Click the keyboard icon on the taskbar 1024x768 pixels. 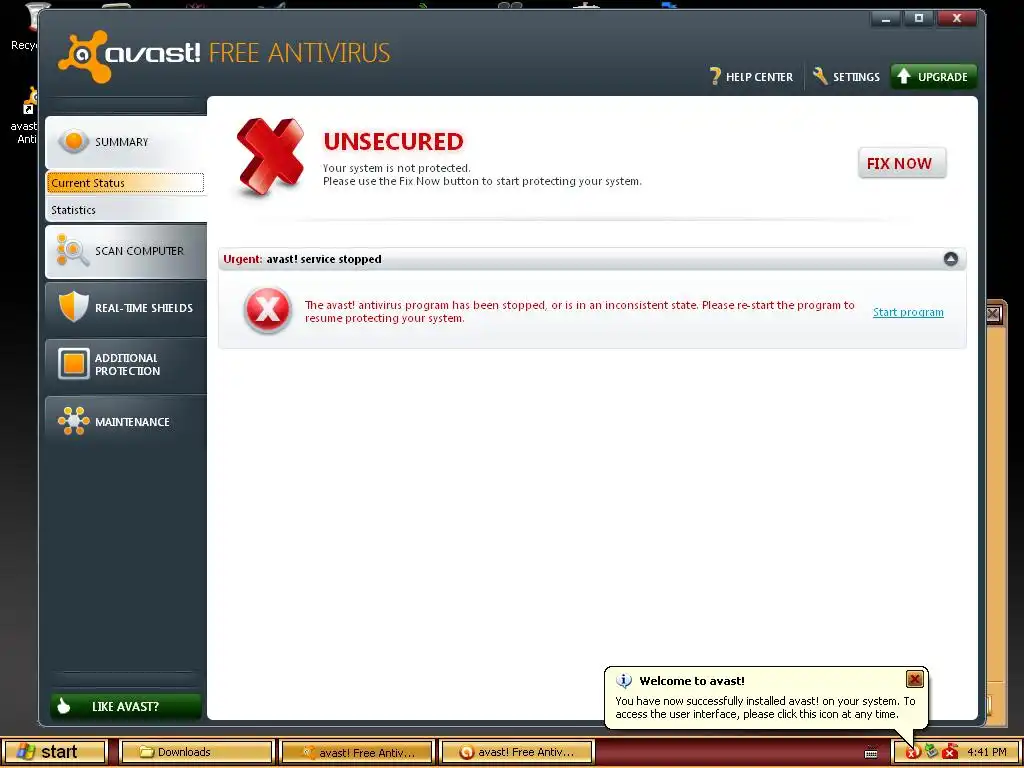pos(871,753)
